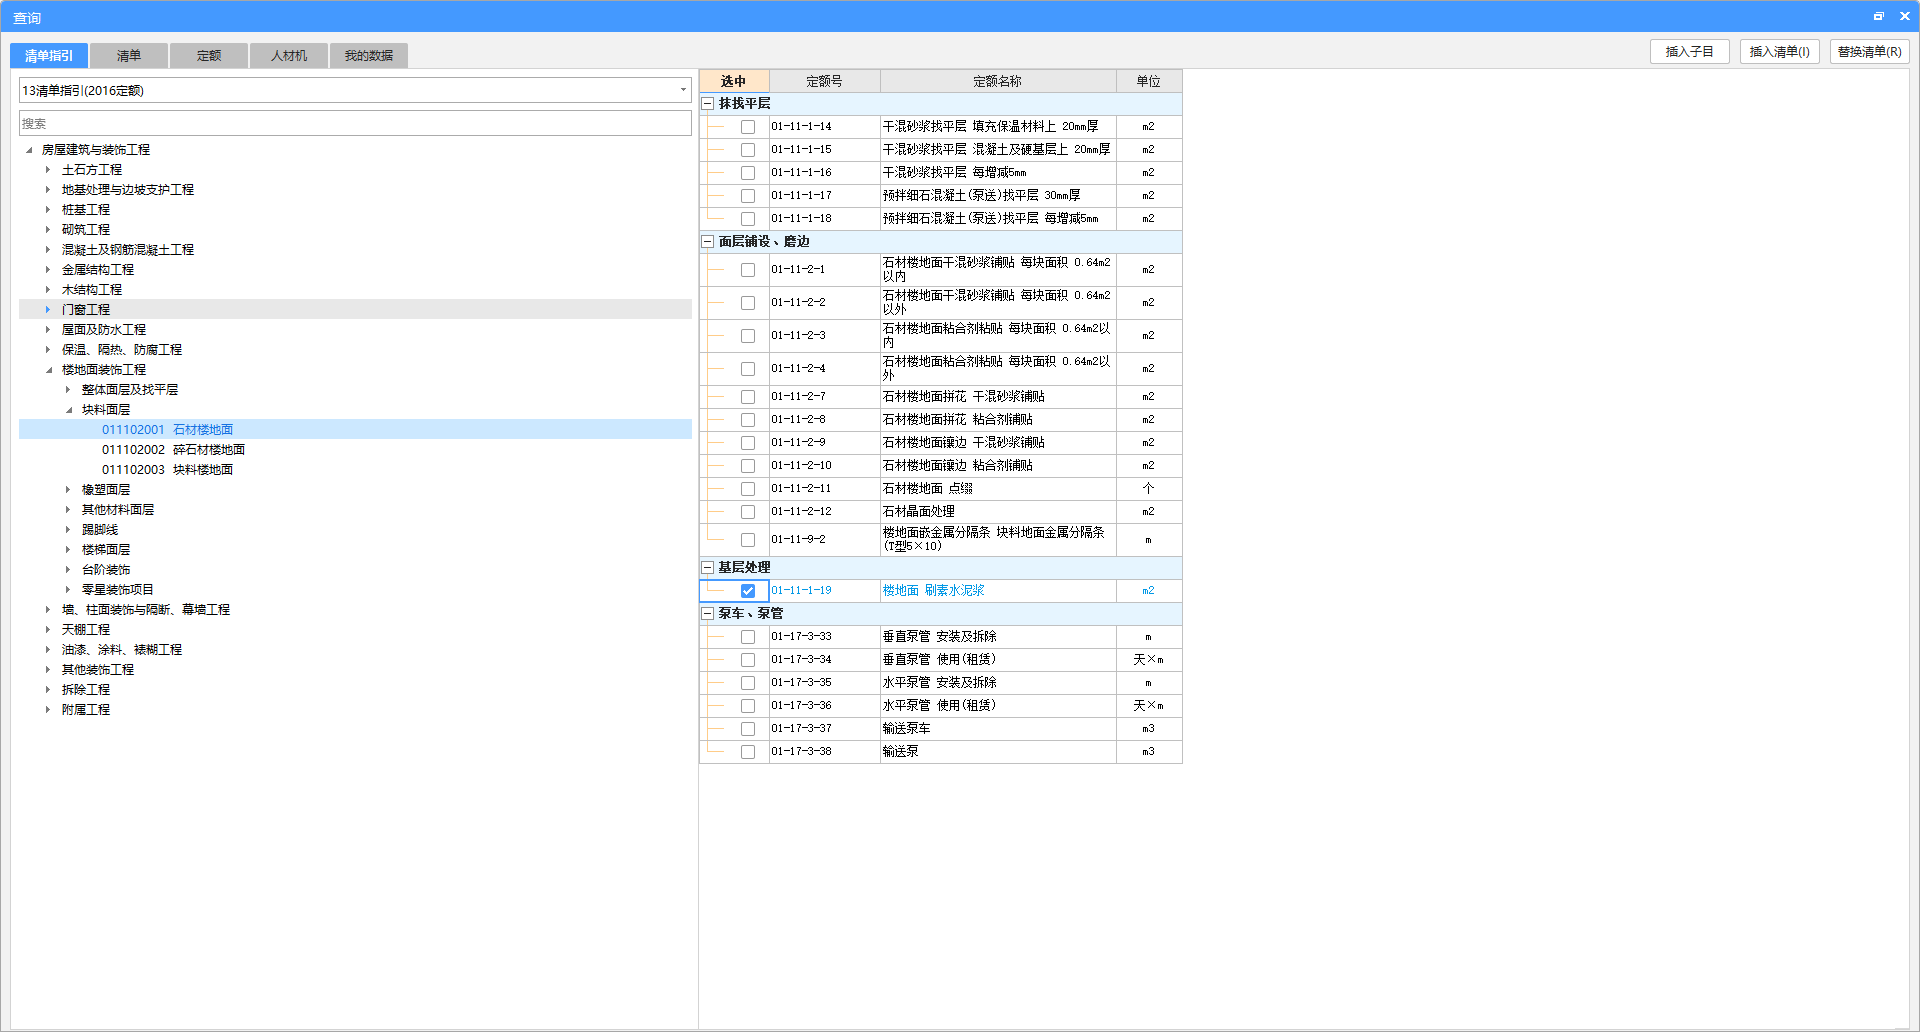Click quota number 01-11-2-11
The width and height of the screenshot is (1920, 1032).
(802, 489)
